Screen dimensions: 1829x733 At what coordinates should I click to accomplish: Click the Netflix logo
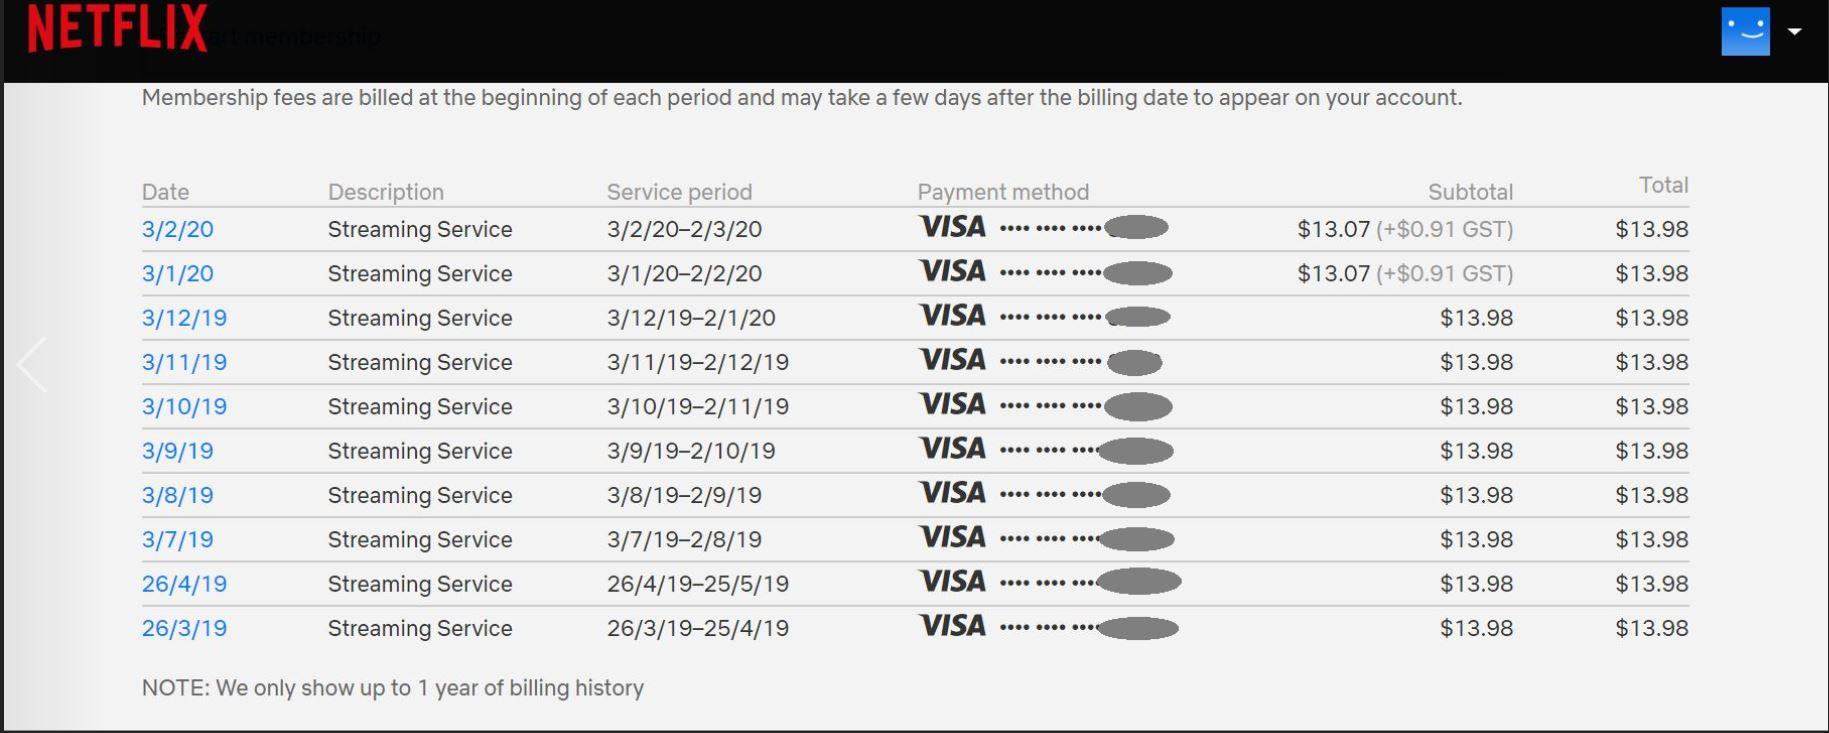pyautogui.click(x=117, y=28)
